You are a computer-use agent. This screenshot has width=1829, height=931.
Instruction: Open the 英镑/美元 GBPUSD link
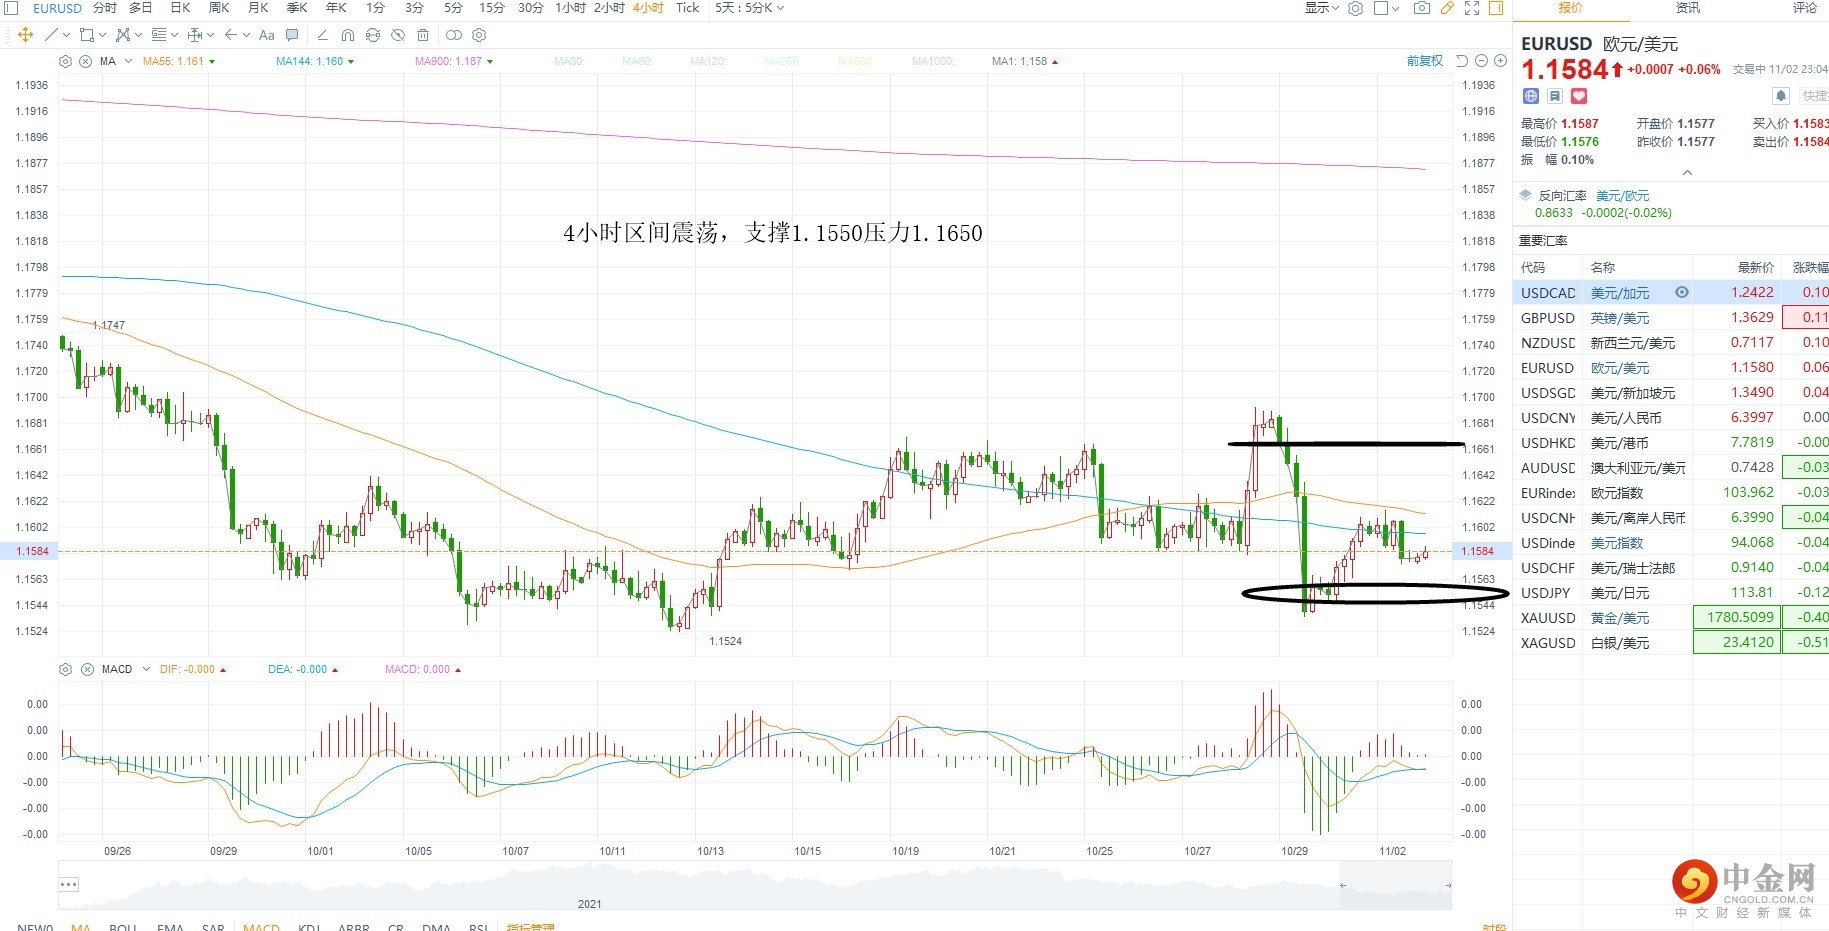pyautogui.click(x=1620, y=318)
